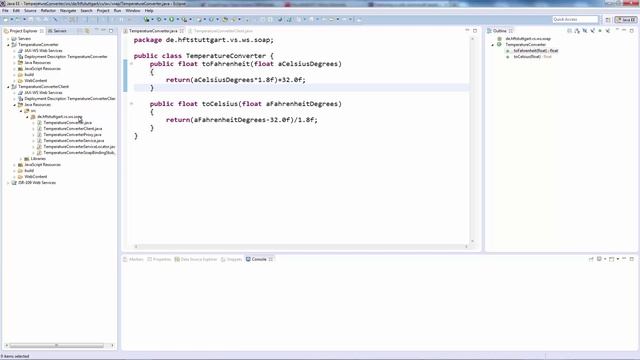Expand the Servers tree node
This screenshot has height=360, width=640.
click(x=8, y=39)
